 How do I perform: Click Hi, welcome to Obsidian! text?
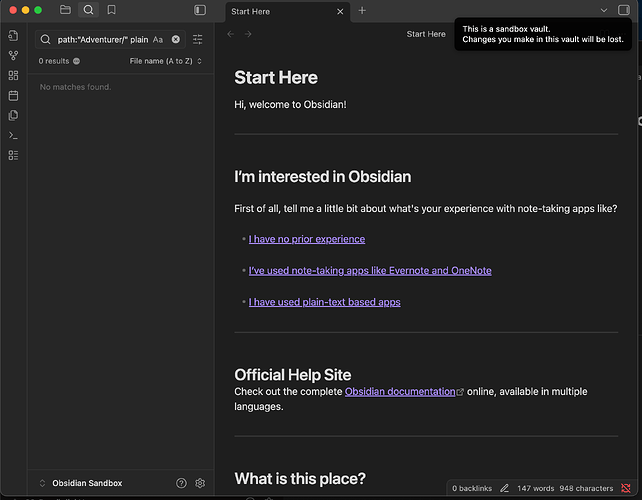pyautogui.click(x=290, y=105)
